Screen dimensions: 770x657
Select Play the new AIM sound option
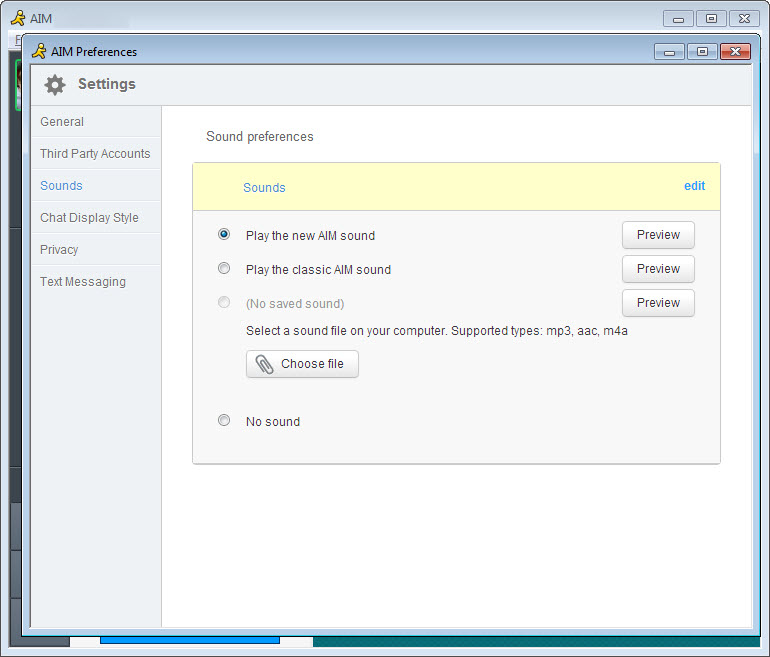pos(224,234)
